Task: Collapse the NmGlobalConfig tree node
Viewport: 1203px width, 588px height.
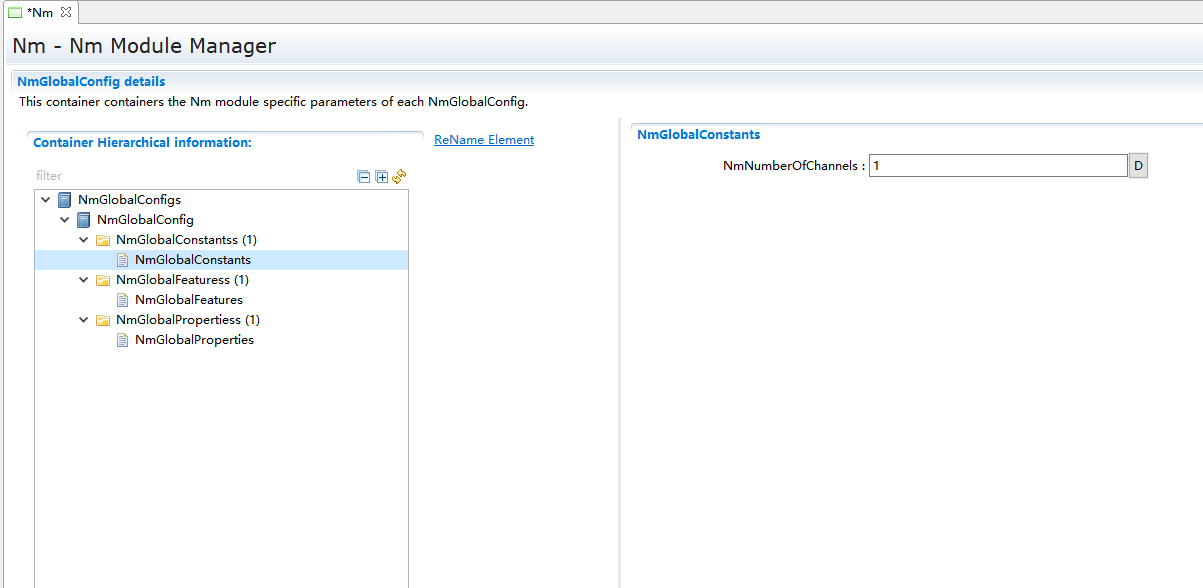Action: pos(65,220)
